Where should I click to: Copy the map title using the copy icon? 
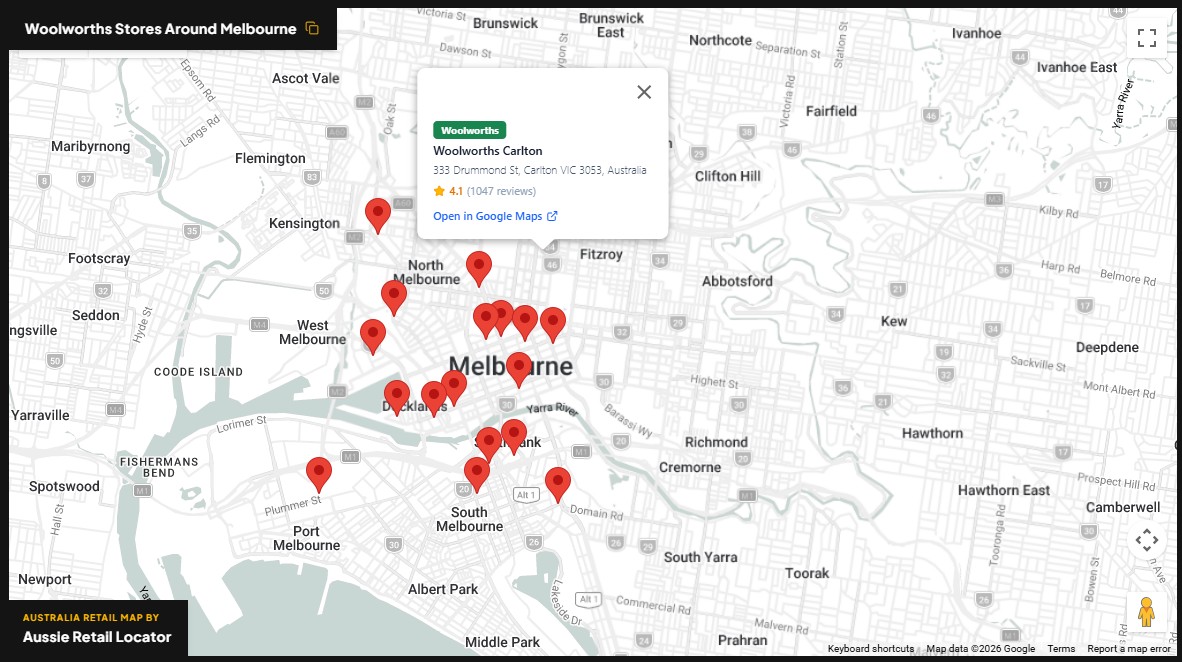click(312, 29)
